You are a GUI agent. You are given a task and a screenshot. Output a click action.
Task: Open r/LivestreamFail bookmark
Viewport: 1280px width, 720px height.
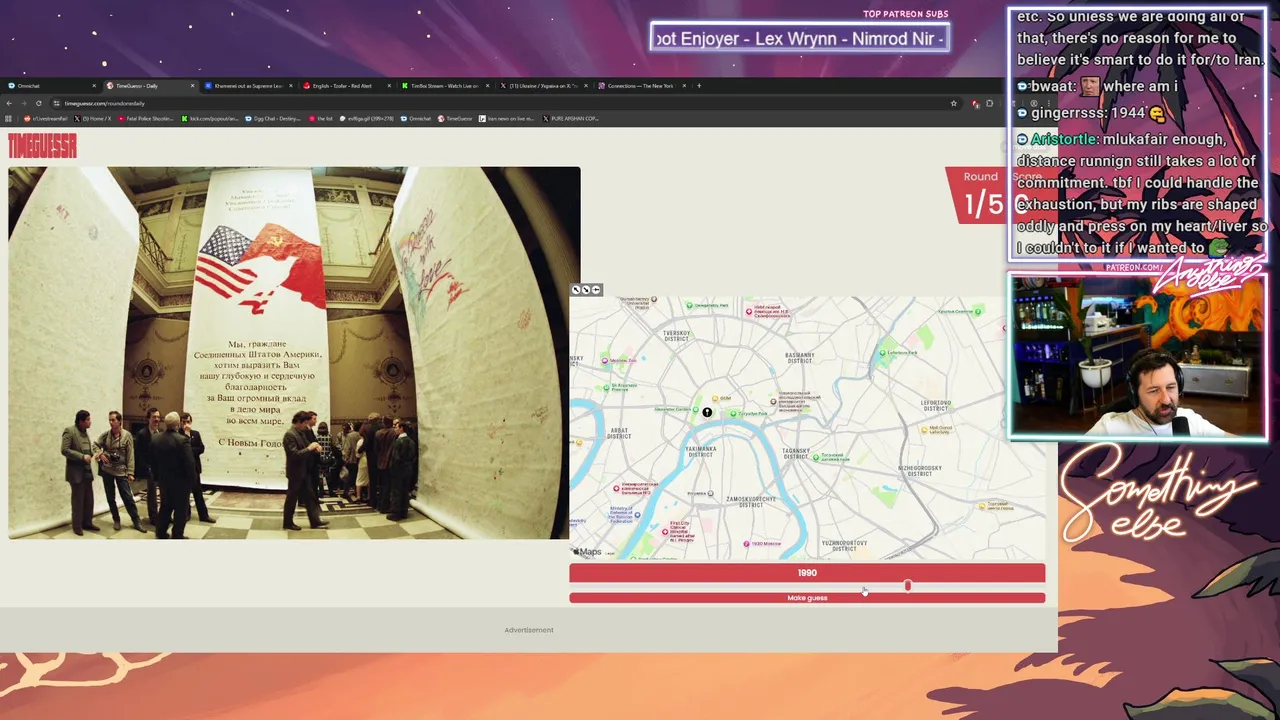[x=44, y=118]
